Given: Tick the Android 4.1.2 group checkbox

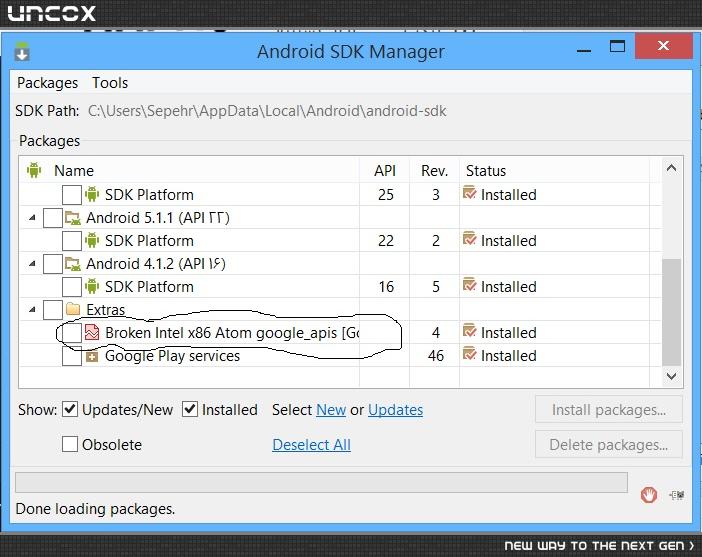Looking at the screenshot, I should pyautogui.click(x=52, y=264).
